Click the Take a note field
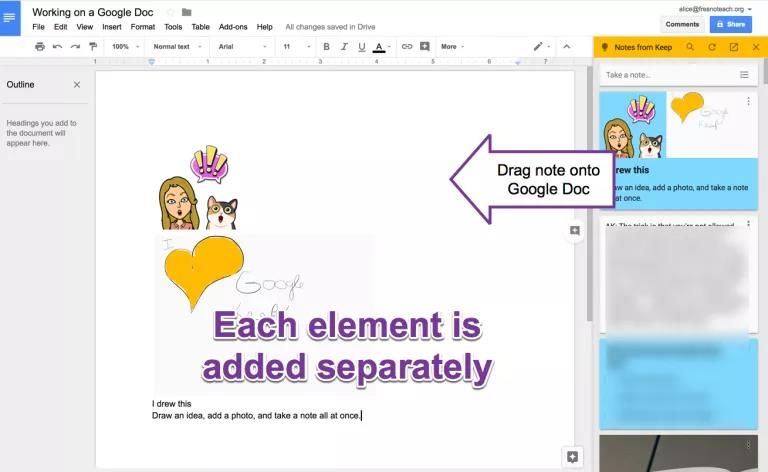768x472 pixels. (665, 75)
